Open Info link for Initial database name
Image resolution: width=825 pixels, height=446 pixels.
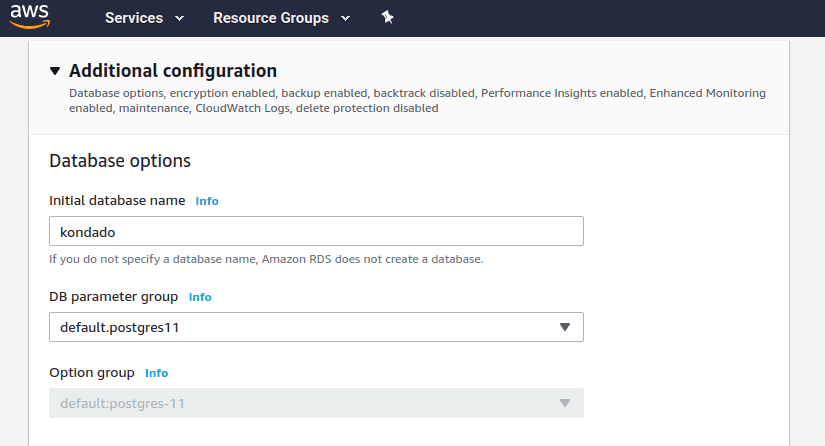pyautogui.click(x=207, y=201)
